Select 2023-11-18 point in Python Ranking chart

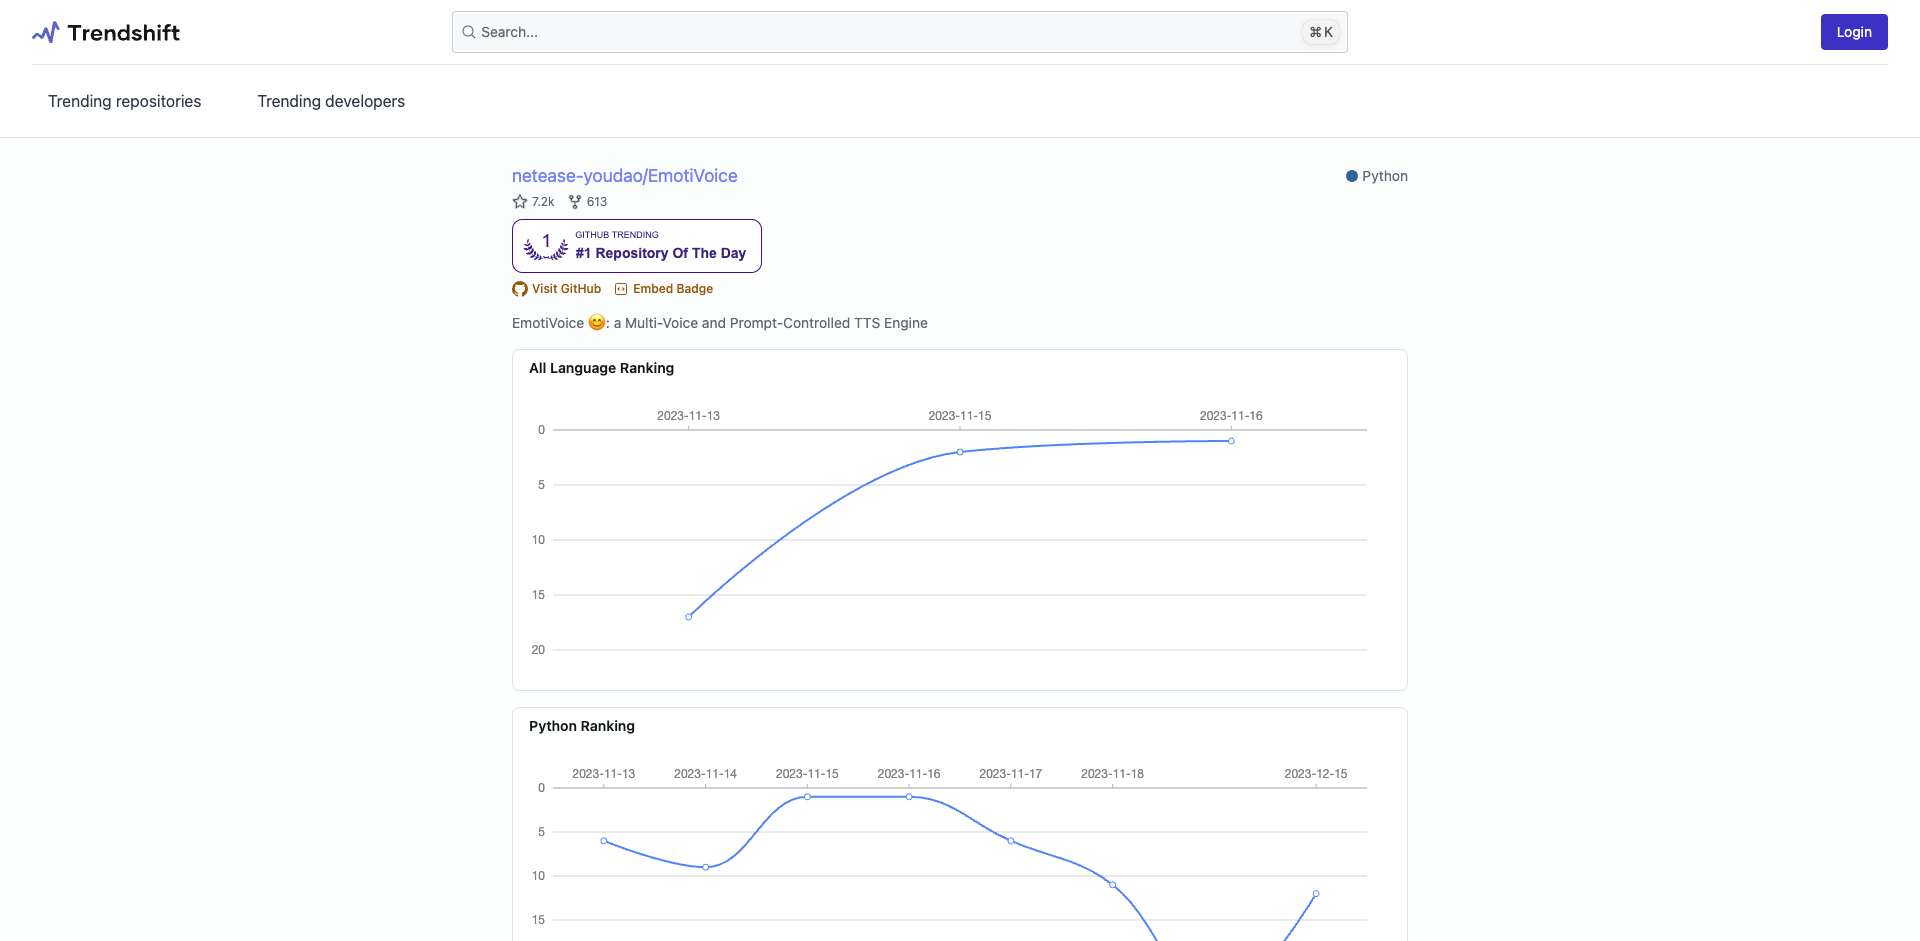pos(1112,885)
